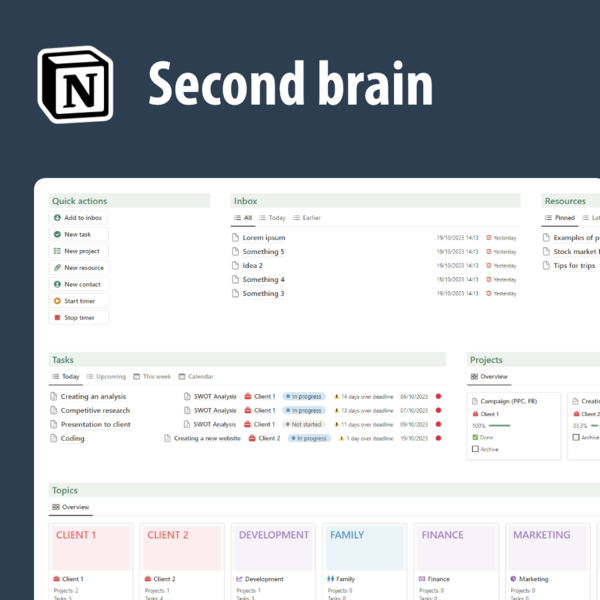Open the Coding task
The height and width of the screenshot is (600, 600).
tap(72, 438)
